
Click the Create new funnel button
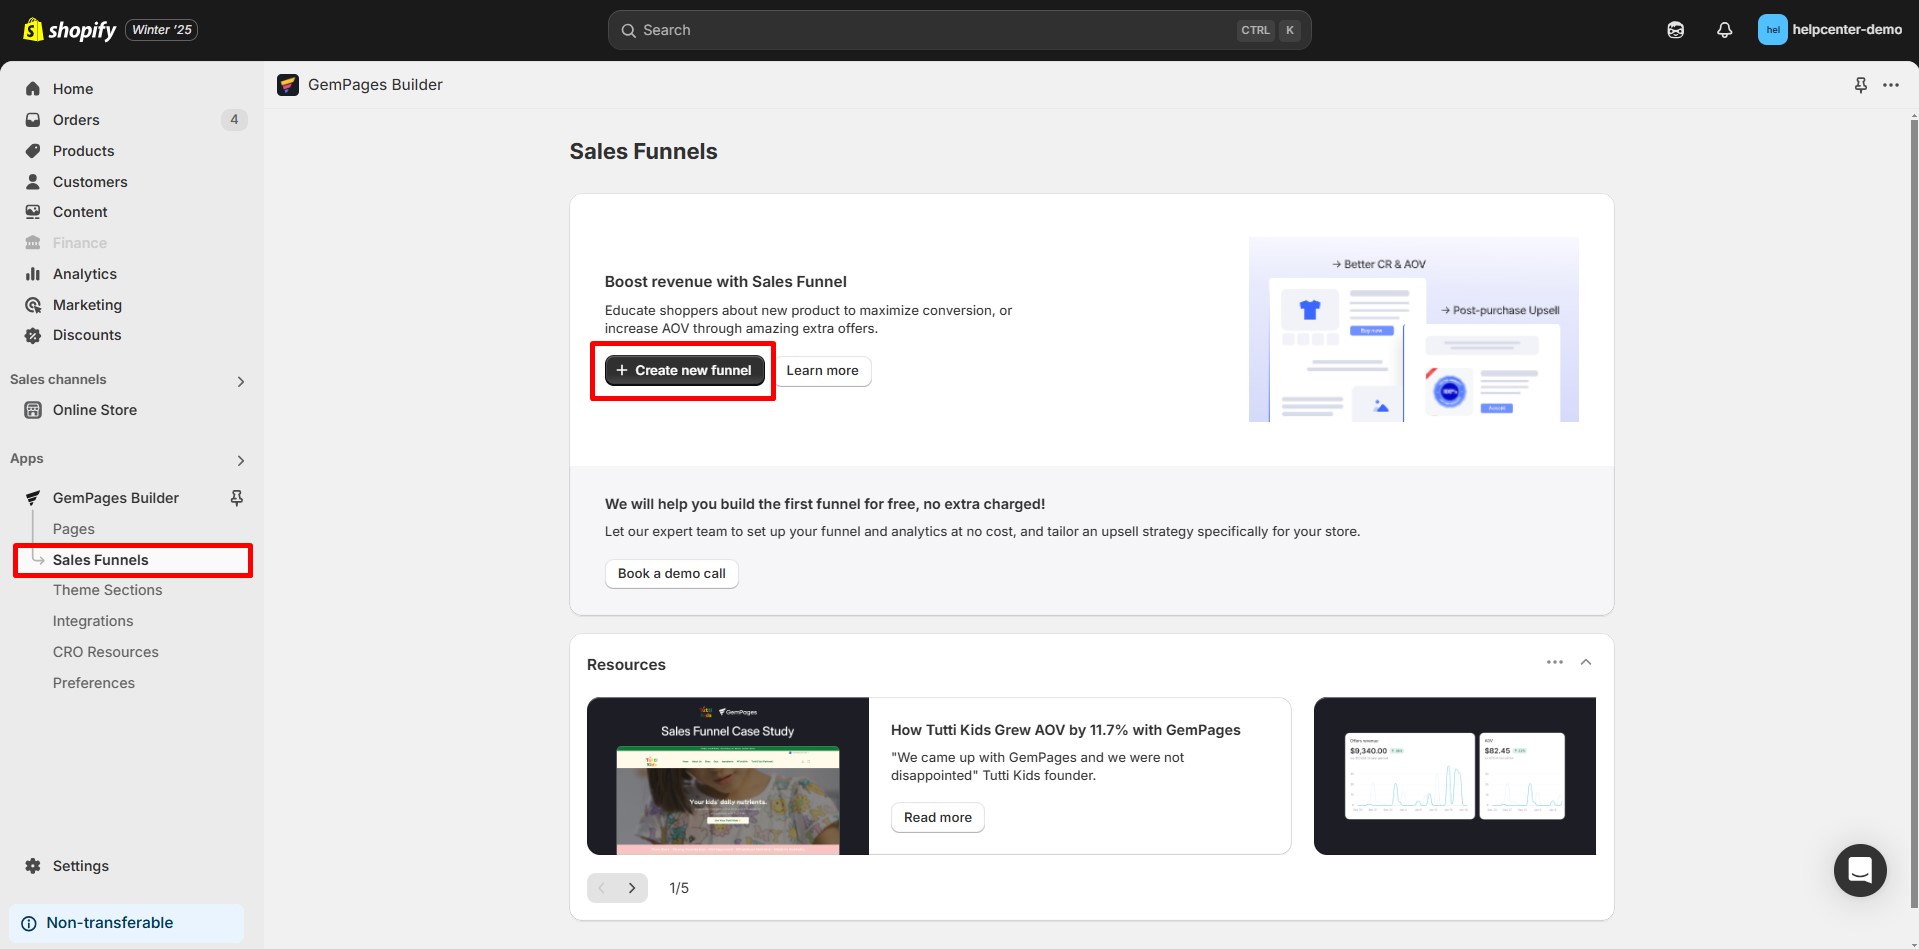click(x=683, y=370)
